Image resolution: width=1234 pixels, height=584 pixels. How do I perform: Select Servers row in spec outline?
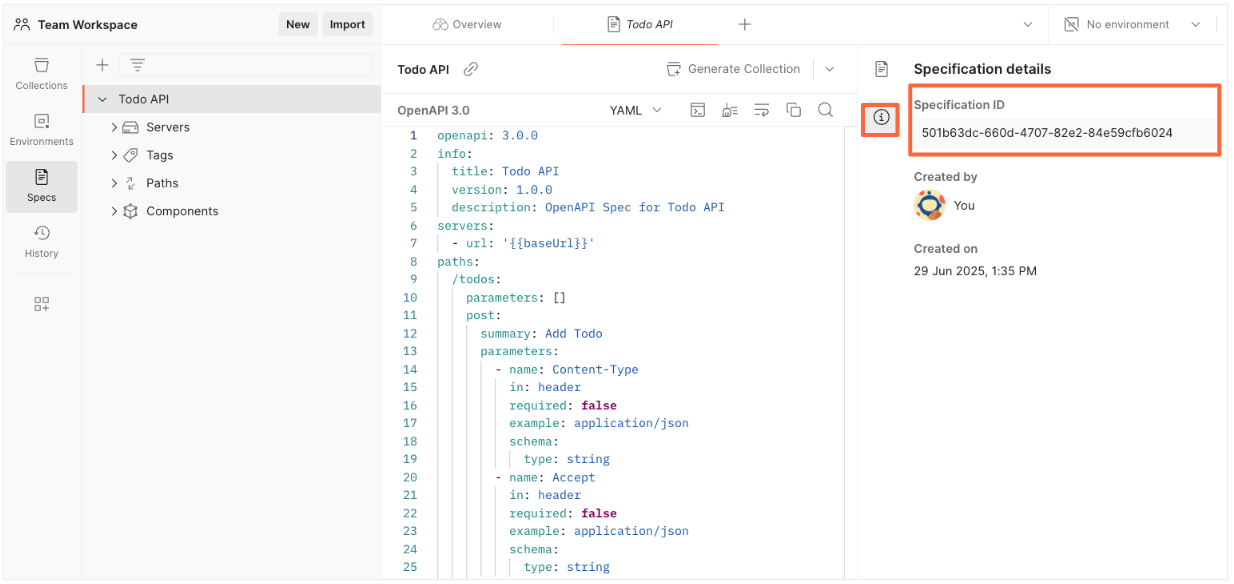[x=232, y=127]
